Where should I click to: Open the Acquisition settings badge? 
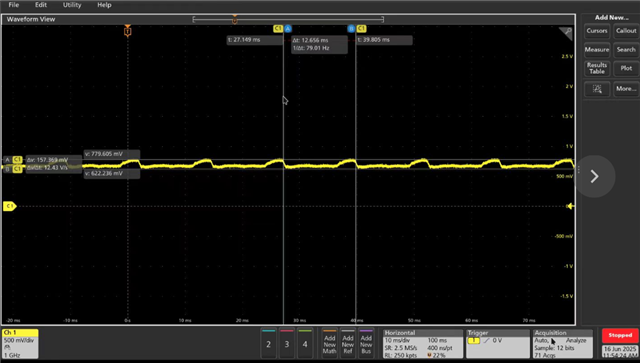coord(563,344)
